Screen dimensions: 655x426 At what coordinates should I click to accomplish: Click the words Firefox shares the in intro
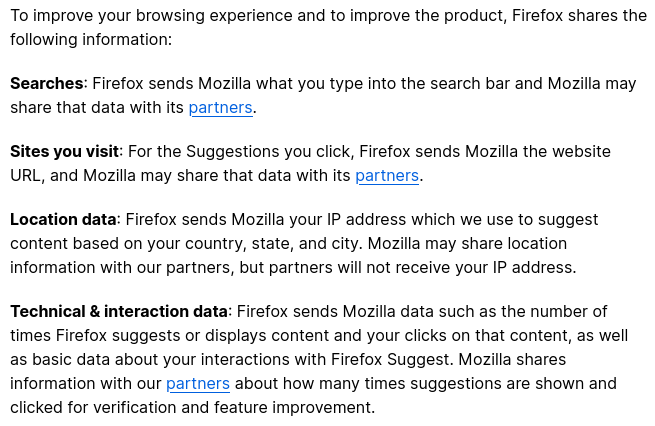[x=579, y=16]
